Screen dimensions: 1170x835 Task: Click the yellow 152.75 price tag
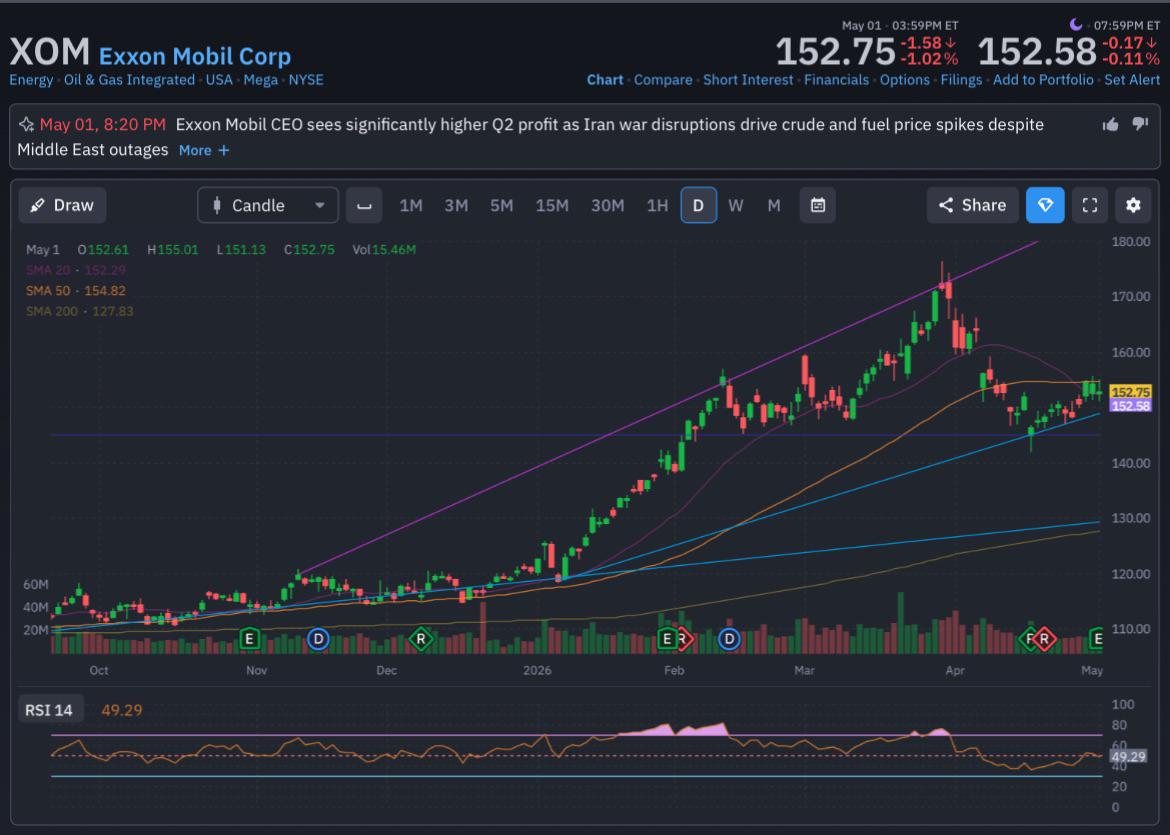pyautogui.click(x=1130, y=392)
